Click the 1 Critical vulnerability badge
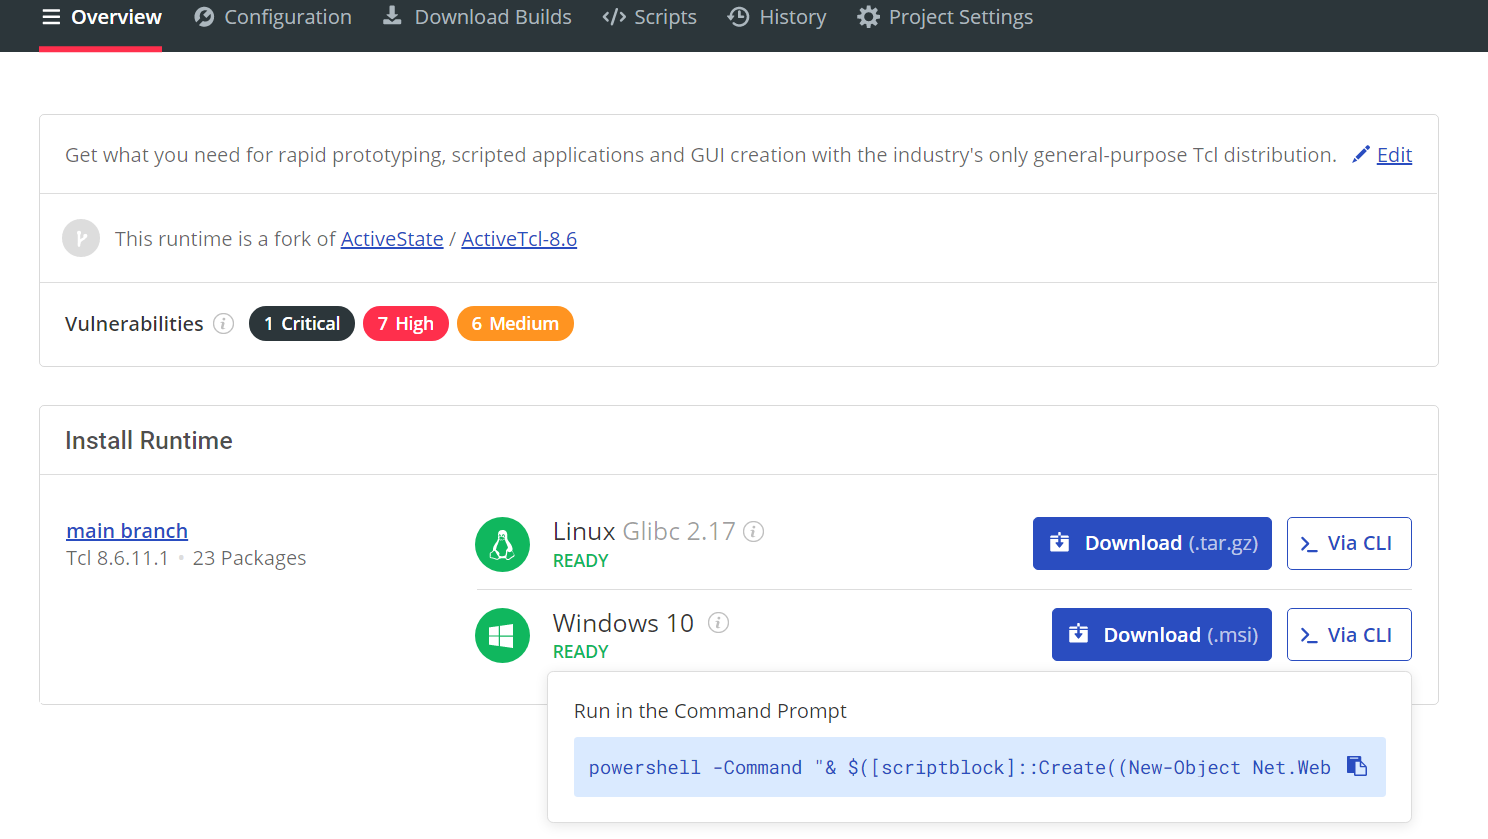 [302, 324]
